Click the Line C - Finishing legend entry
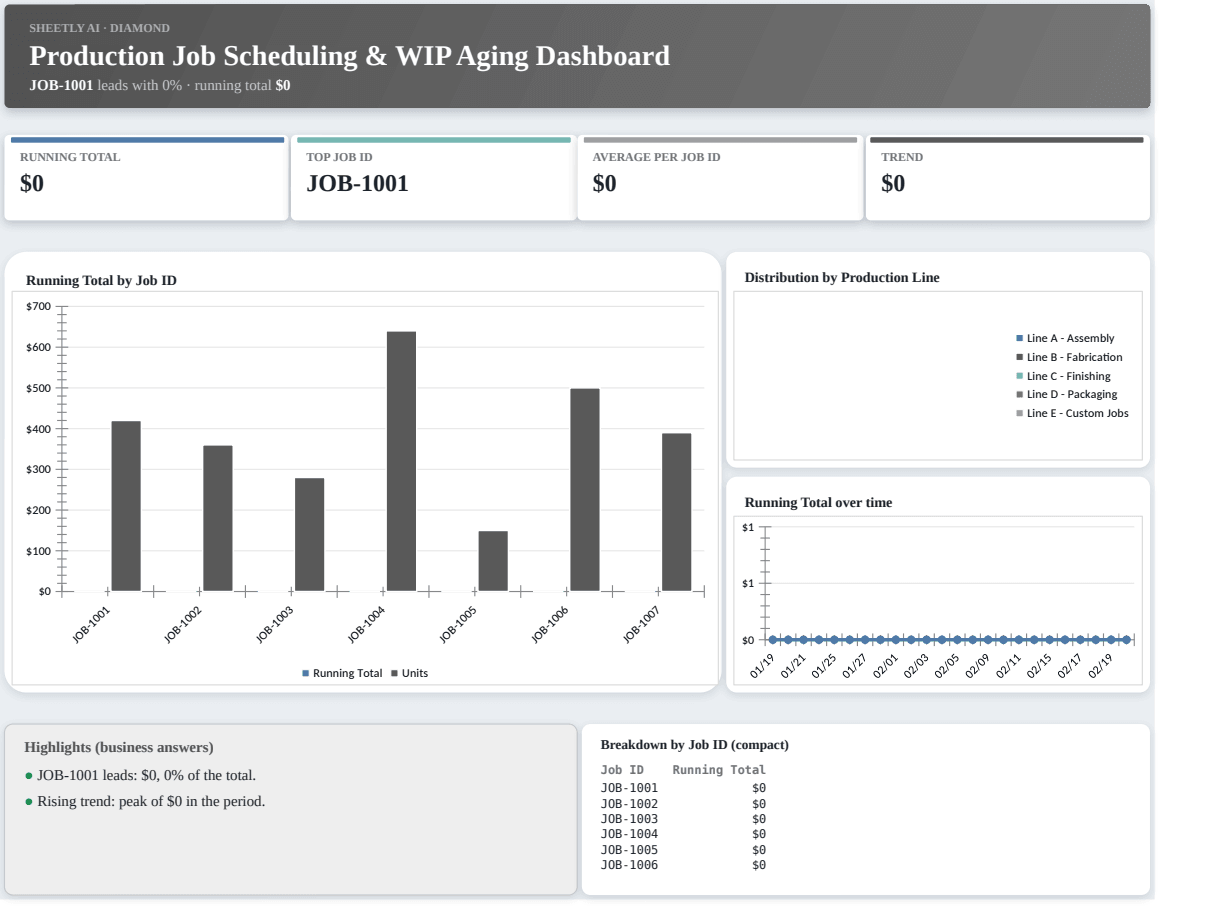 pyautogui.click(x=1063, y=376)
